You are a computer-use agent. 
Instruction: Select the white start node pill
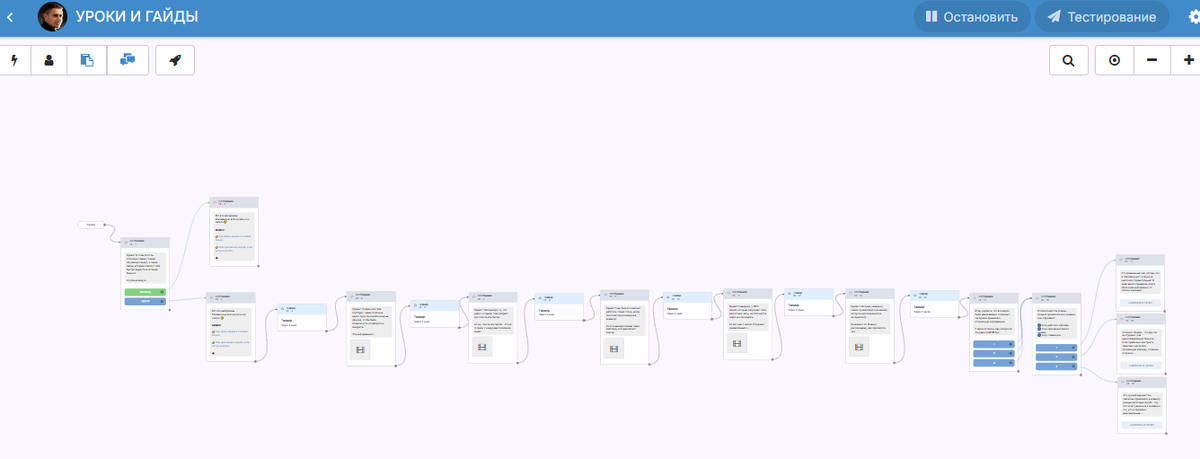[91, 225]
